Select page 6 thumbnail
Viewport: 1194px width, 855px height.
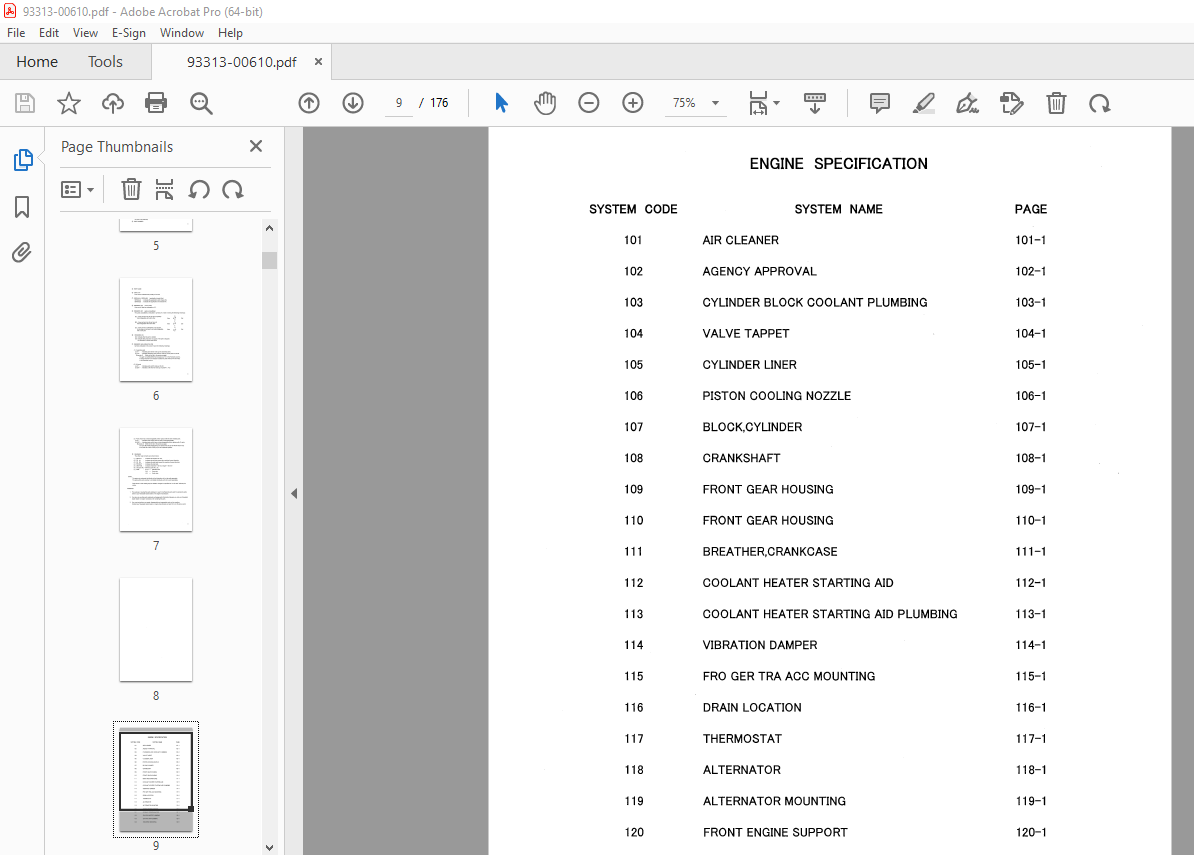coord(156,330)
